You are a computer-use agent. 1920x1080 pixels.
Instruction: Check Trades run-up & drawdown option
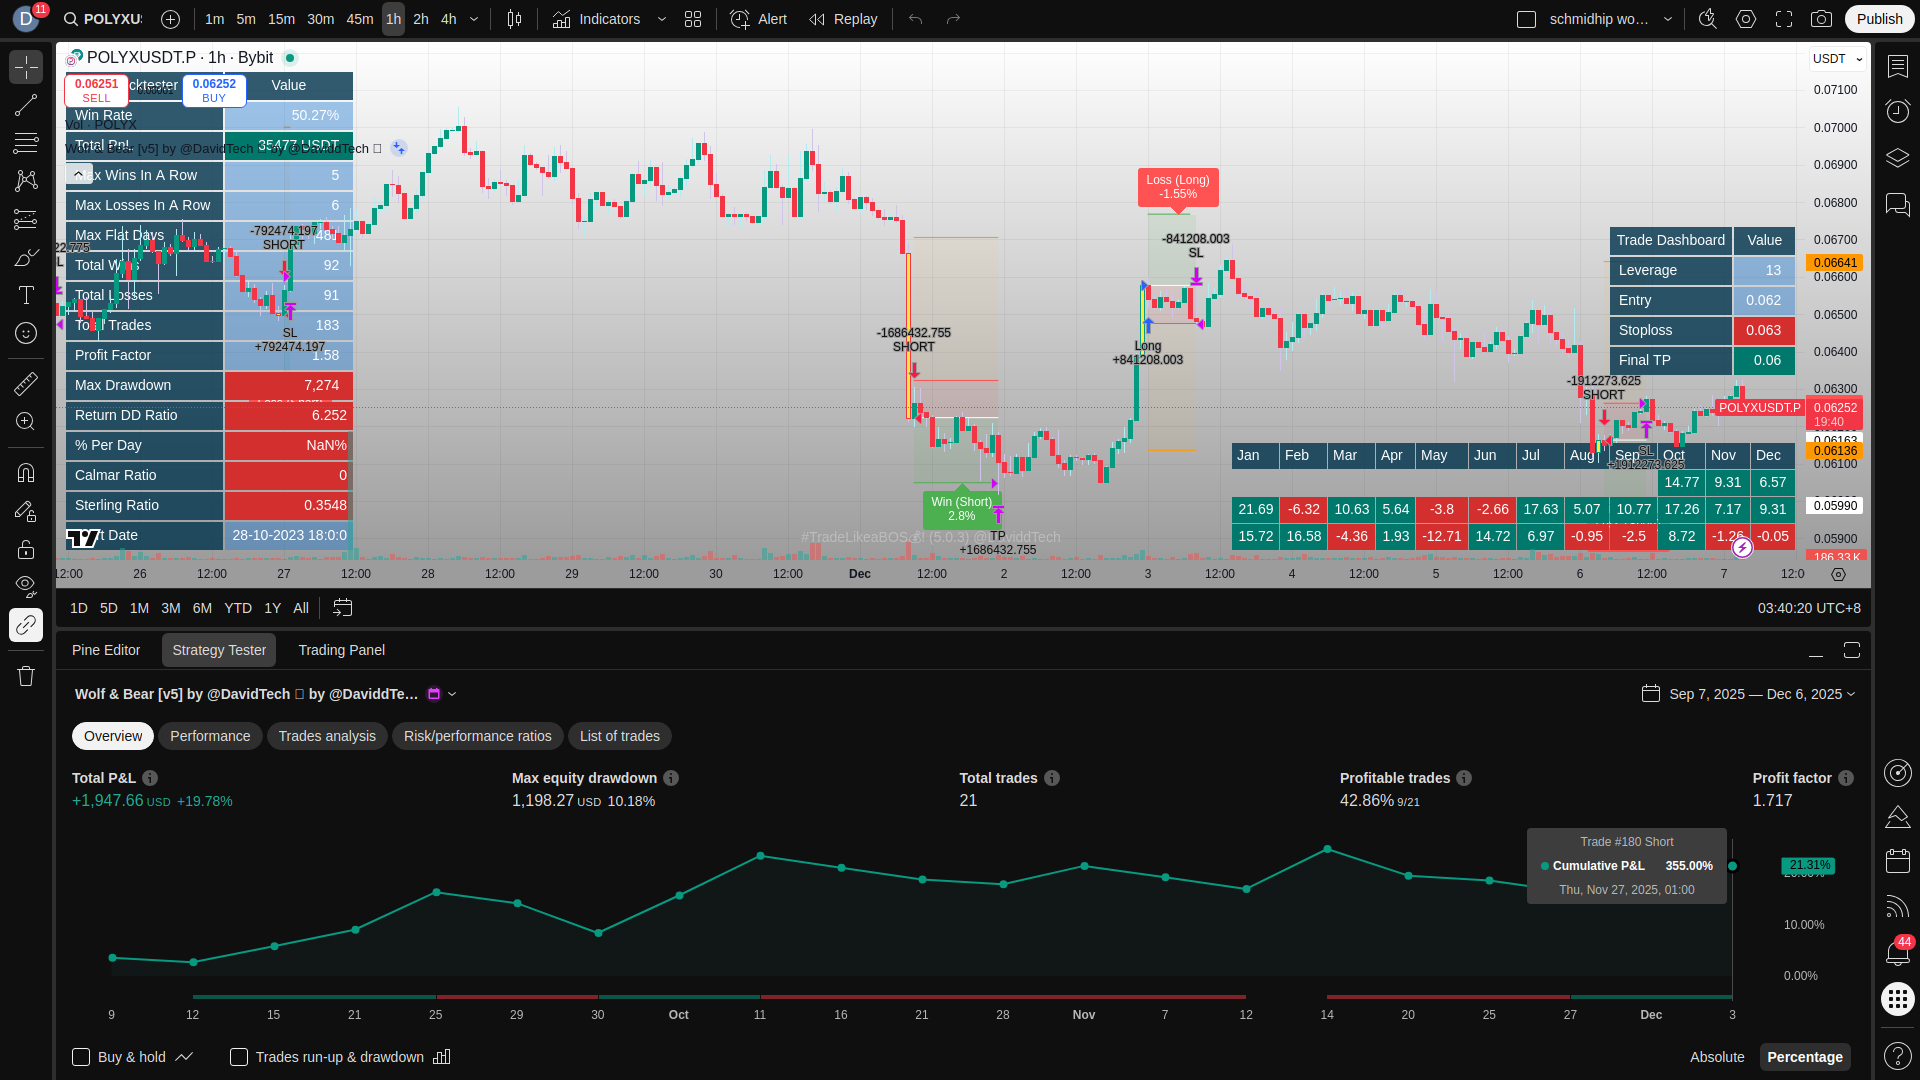click(x=239, y=1057)
